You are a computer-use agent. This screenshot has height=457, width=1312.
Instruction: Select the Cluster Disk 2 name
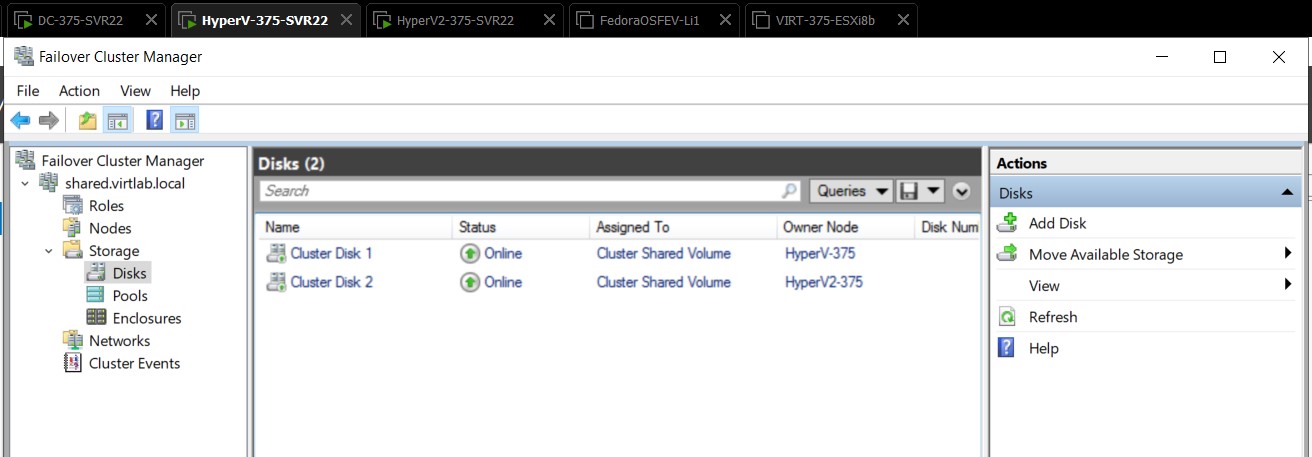pyautogui.click(x=331, y=282)
